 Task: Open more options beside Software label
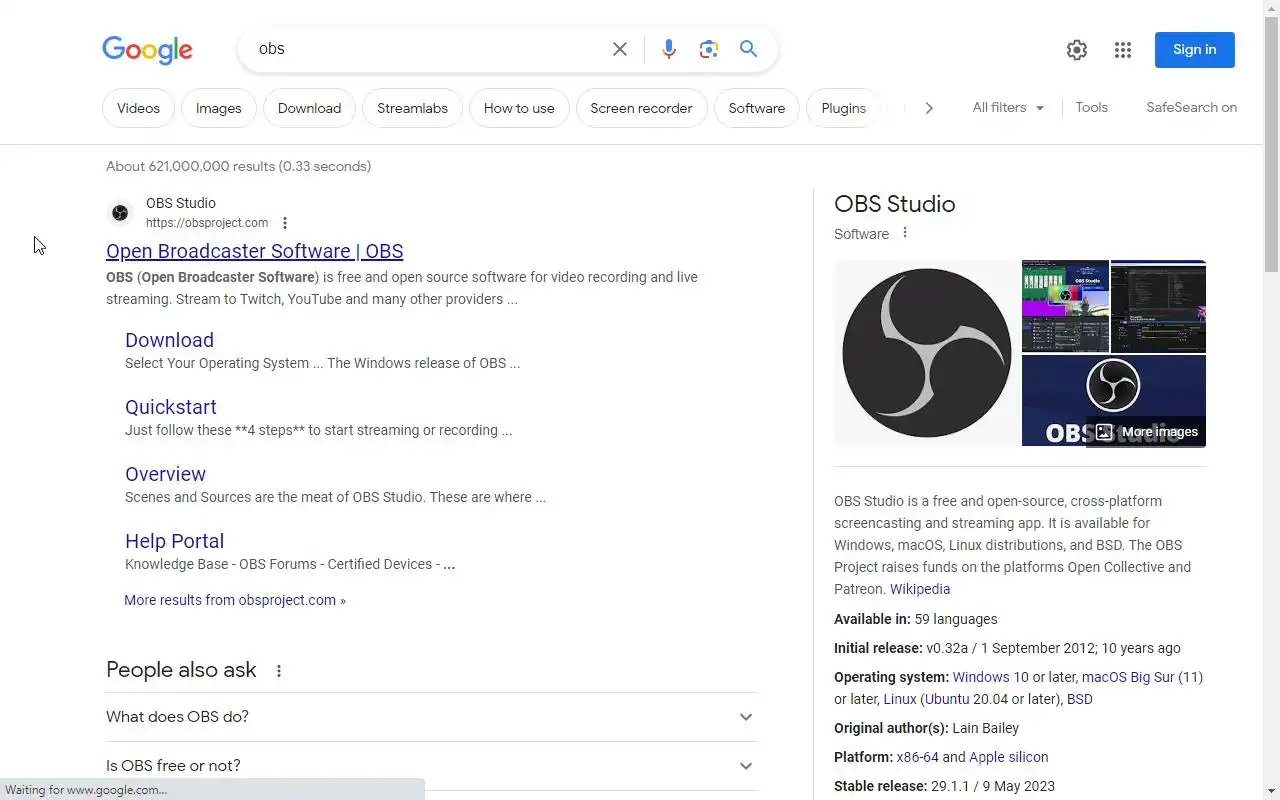905,233
